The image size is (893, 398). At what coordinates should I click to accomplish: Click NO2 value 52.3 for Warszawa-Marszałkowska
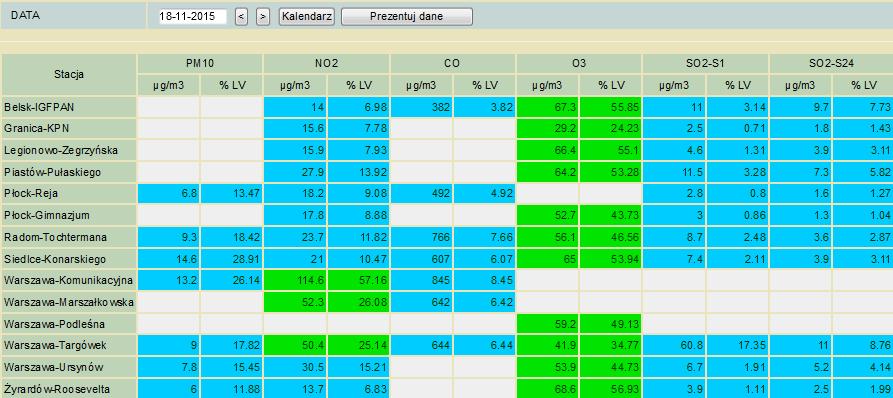[295, 302]
